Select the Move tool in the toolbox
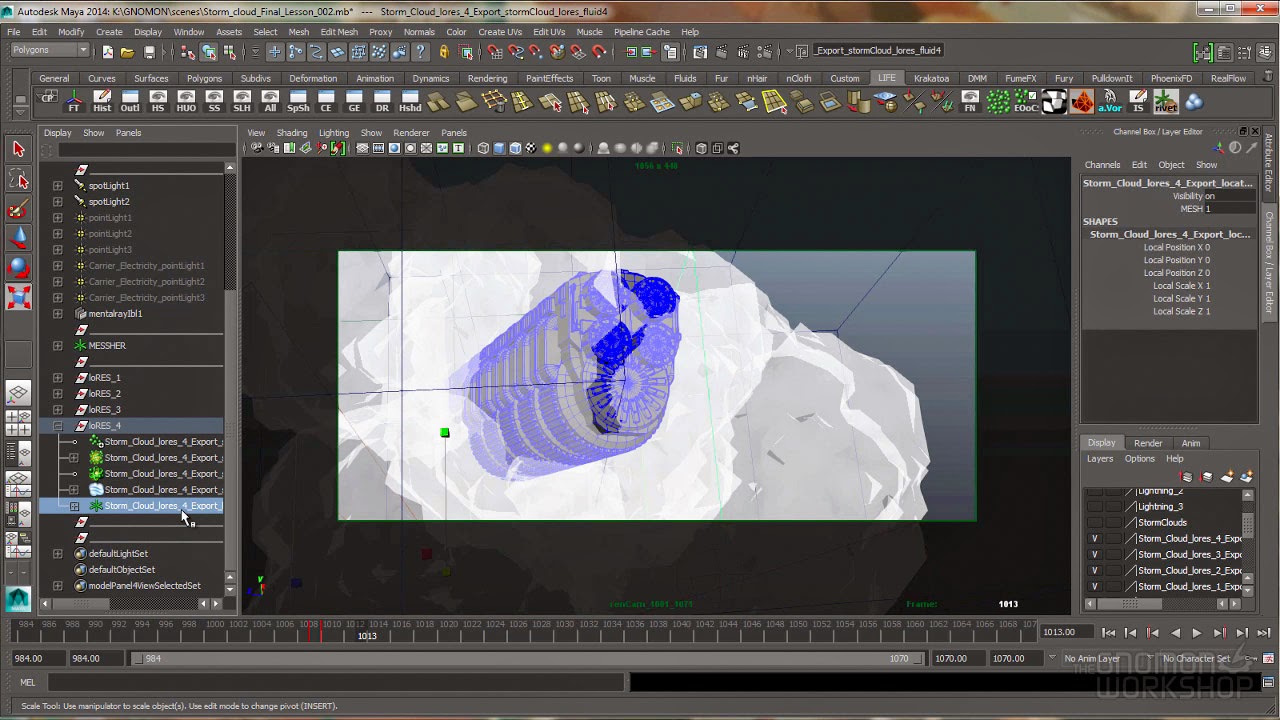Viewport: 1280px width, 720px height. 18,238
